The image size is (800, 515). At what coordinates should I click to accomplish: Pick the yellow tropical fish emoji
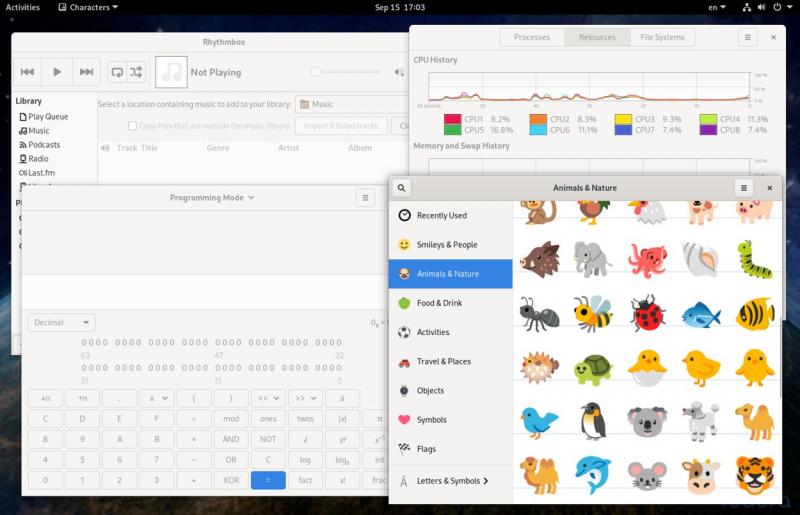click(755, 313)
